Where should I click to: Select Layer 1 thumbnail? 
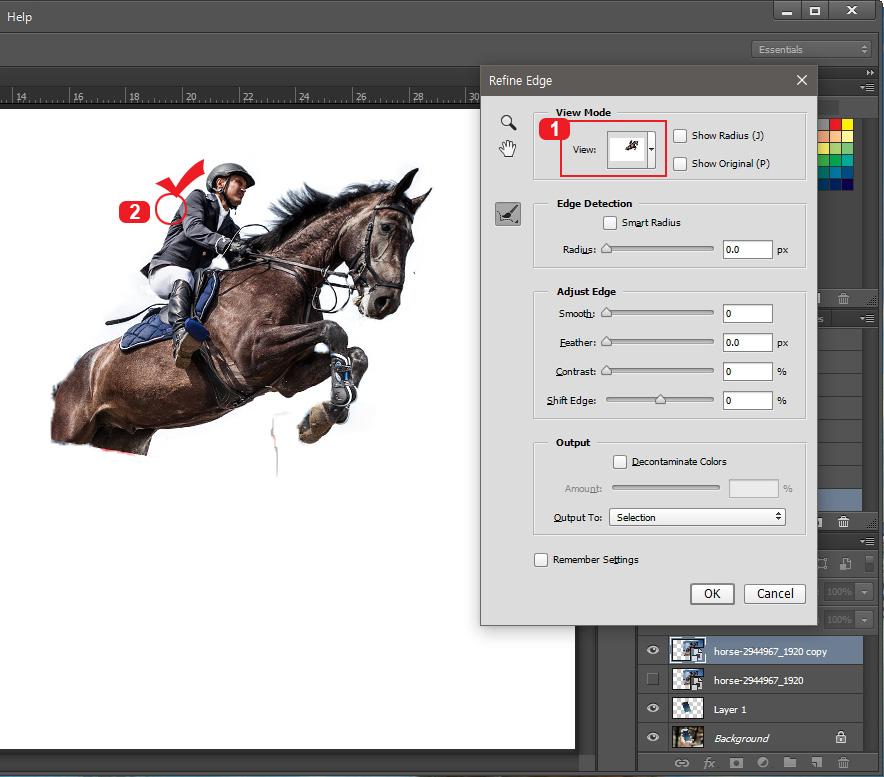[688, 708]
